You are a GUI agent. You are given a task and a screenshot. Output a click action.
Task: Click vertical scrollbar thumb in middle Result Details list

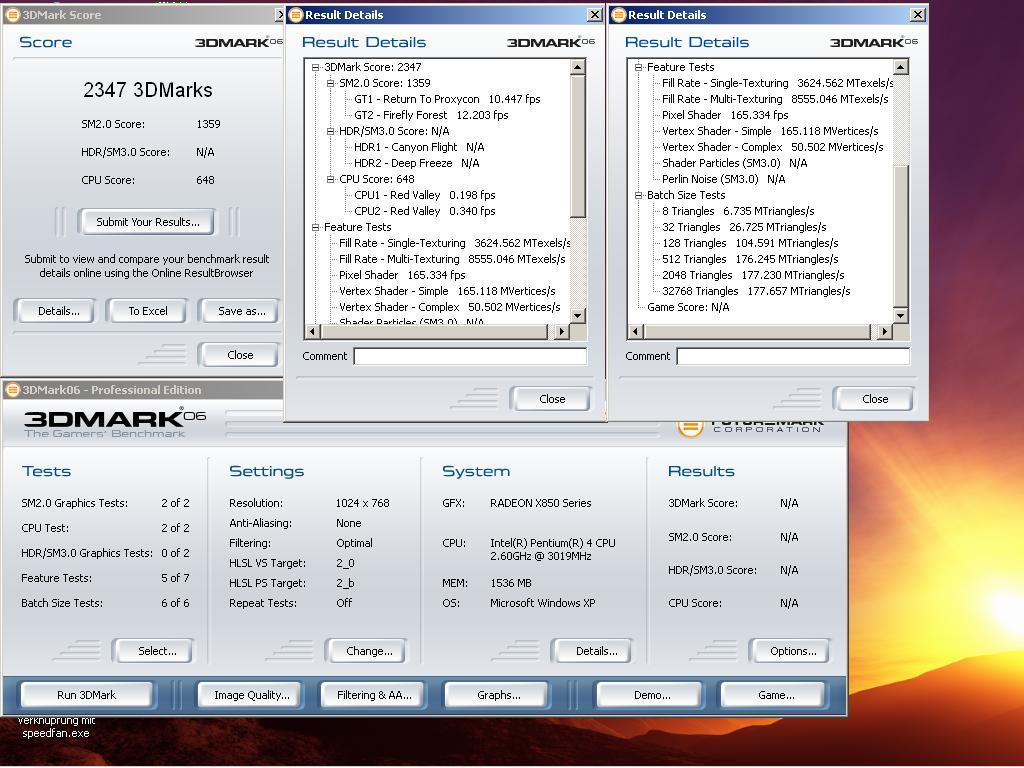click(578, 146)
